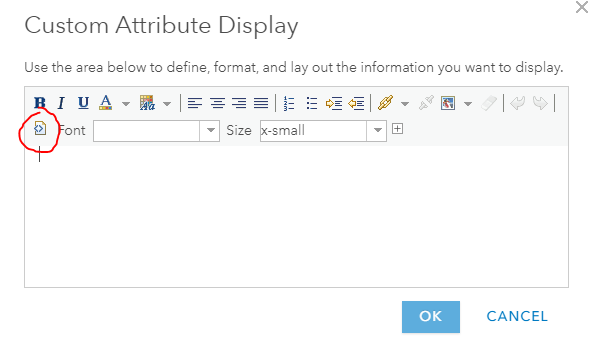Click the CANCEL button

pyautogui.click(x=517, y=317)
